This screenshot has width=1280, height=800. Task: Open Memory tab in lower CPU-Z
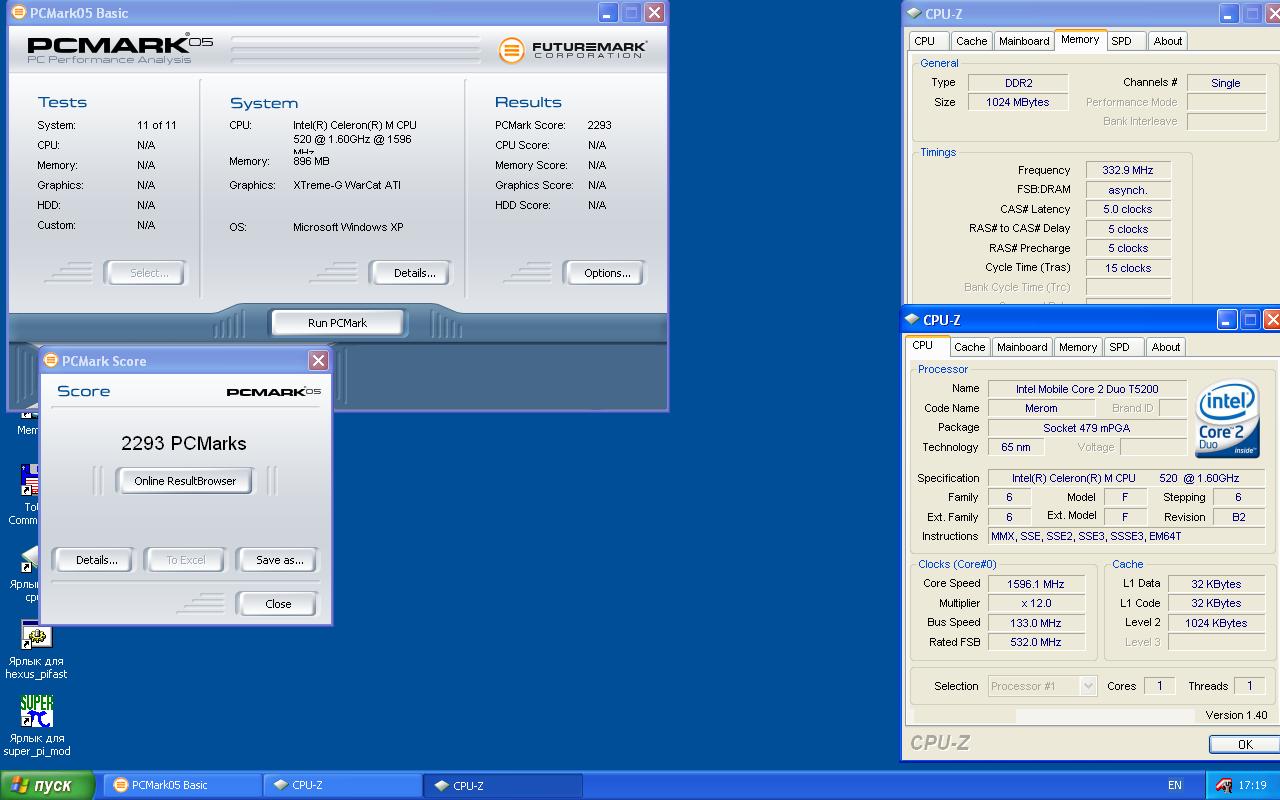pyautogui.click(x=1078, y=347)
